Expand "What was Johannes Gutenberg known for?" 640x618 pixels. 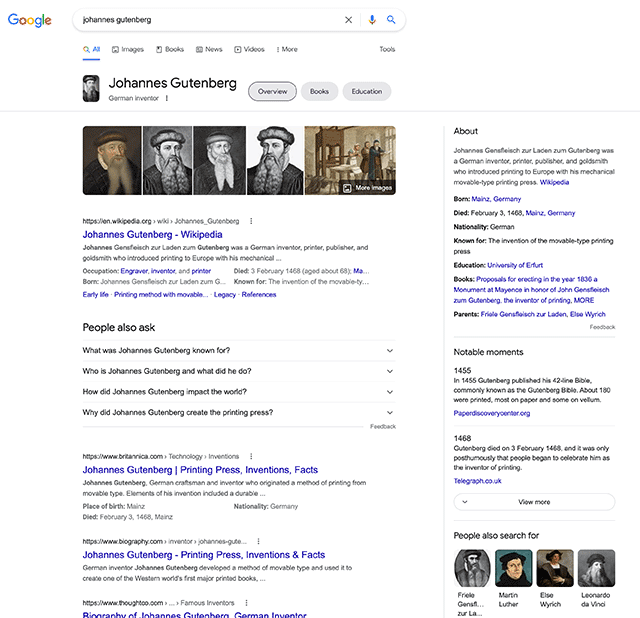pos(390,350)
